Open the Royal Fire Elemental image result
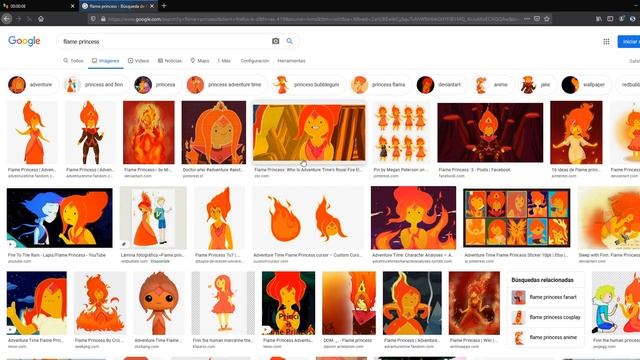 [309, 132]
